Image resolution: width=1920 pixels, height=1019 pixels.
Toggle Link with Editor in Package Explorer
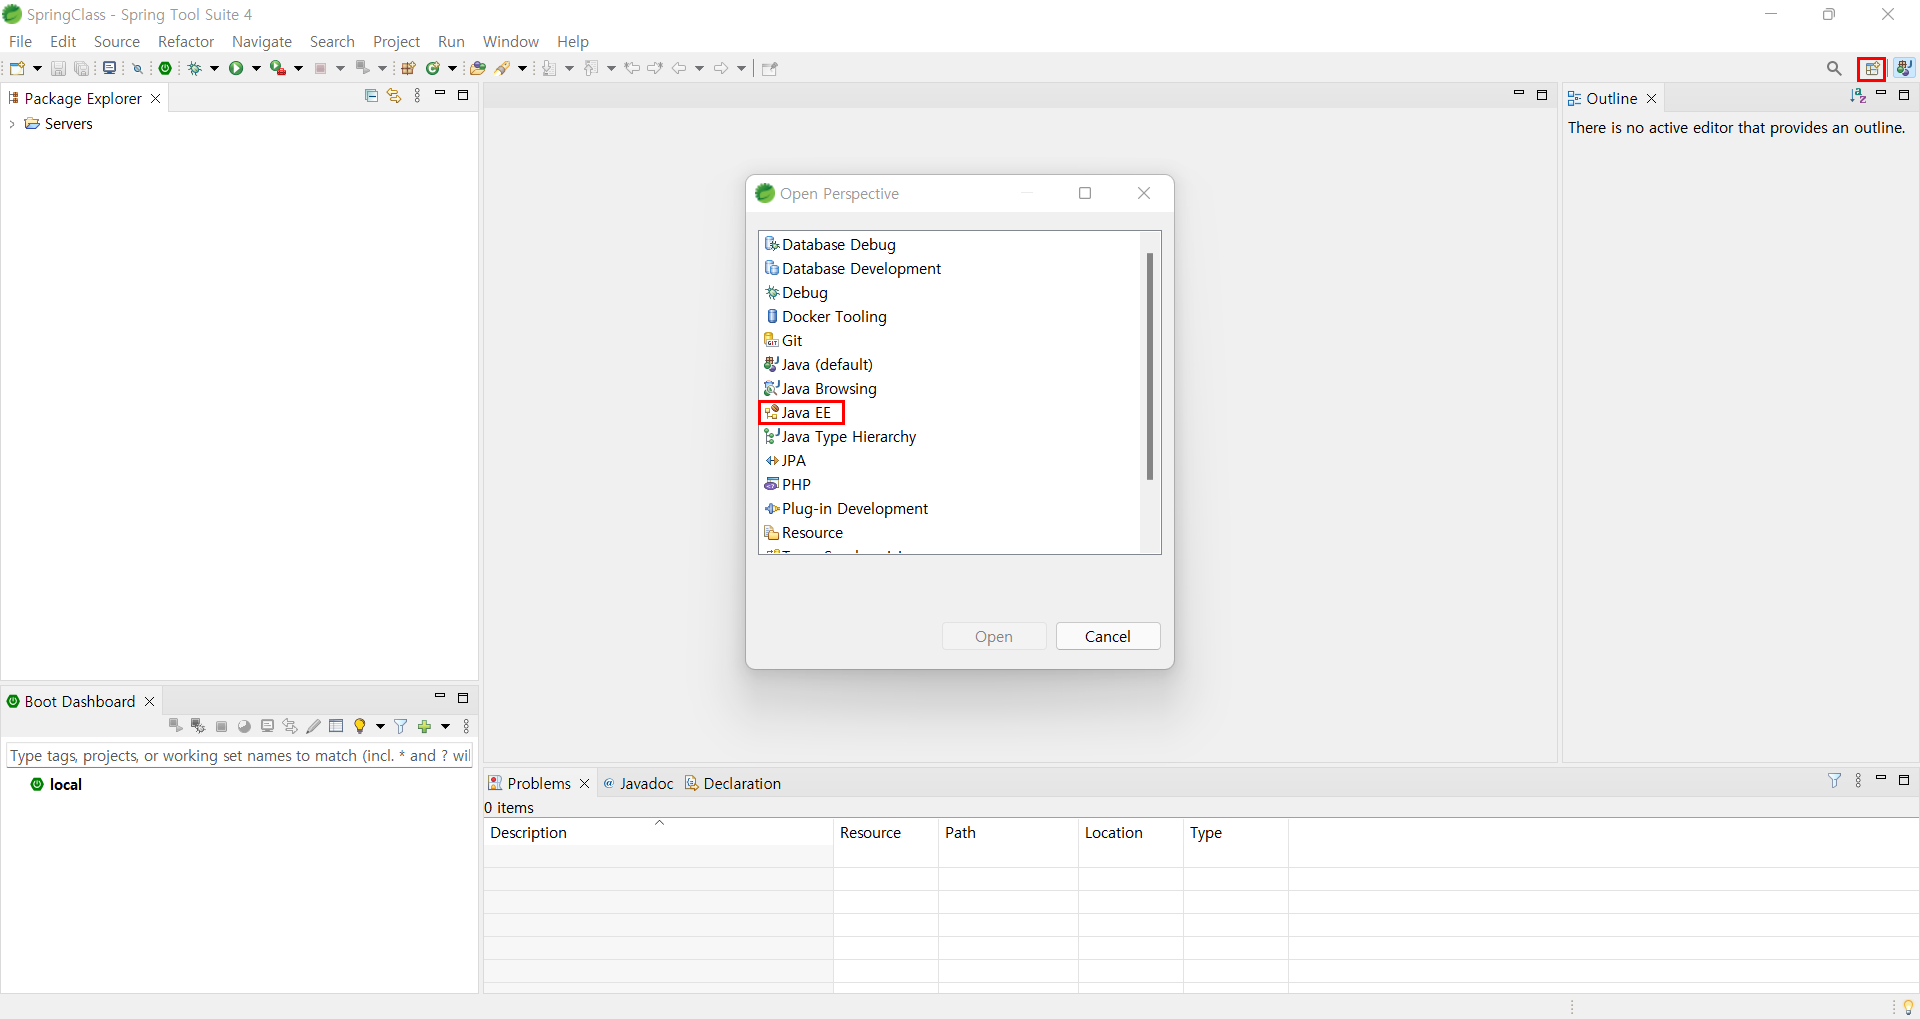(394, 95)
